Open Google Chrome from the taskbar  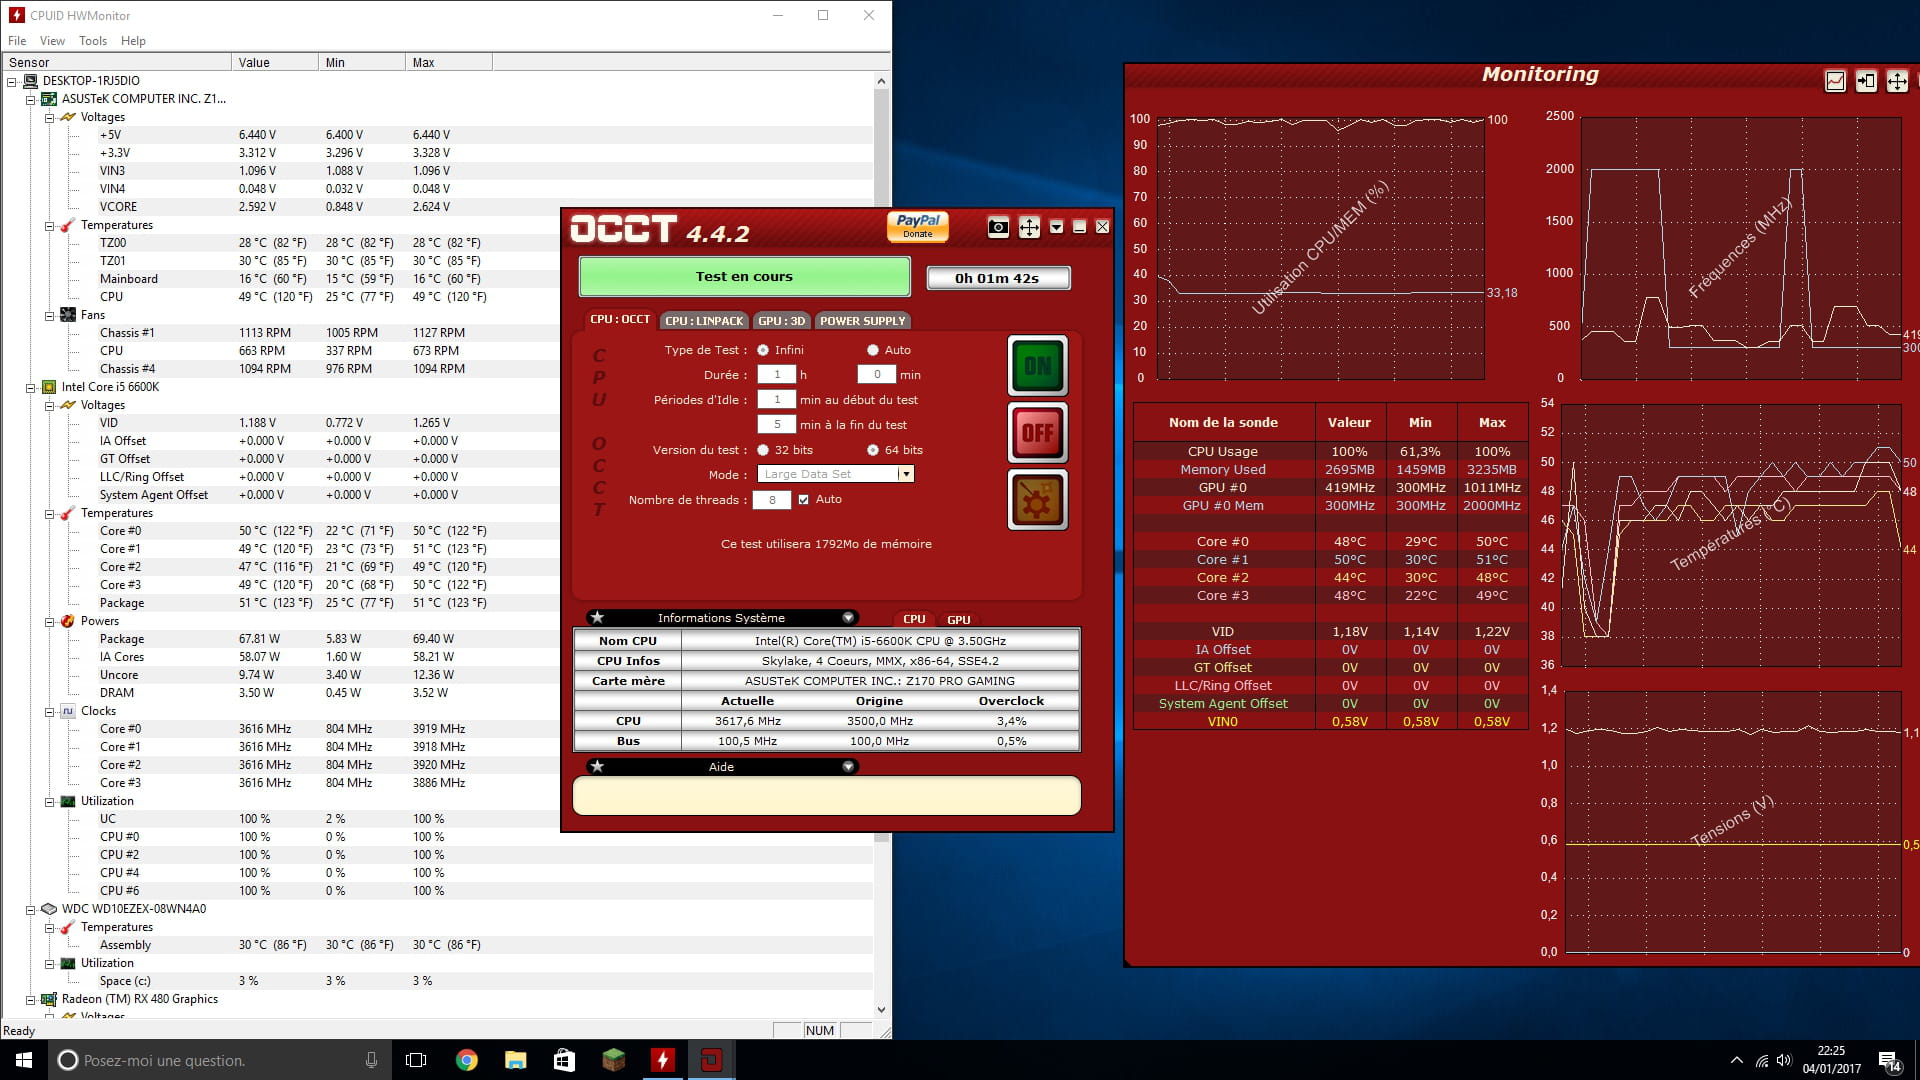pos(466,1060)
